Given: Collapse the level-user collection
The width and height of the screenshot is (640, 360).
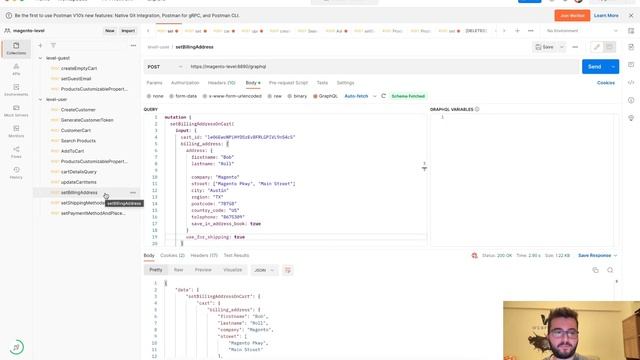Looking at the screenshot, I should pyautogui.click(x=40, y=99).
